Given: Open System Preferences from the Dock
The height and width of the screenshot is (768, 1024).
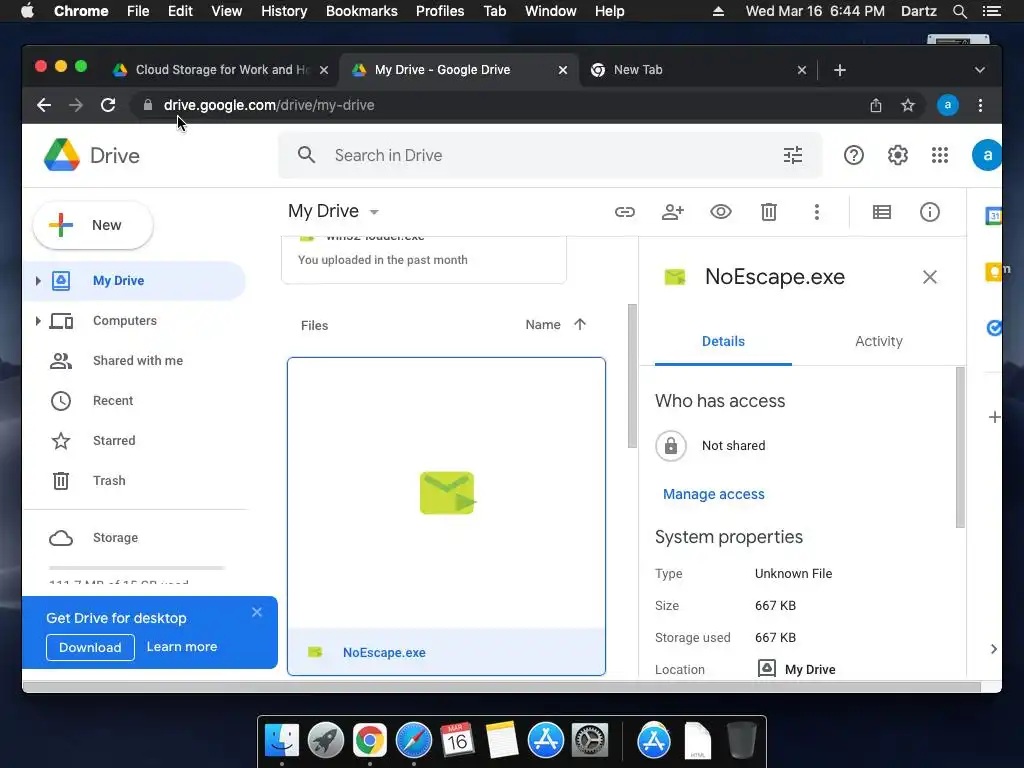Looking at the screenshot, I should (590, 741).
